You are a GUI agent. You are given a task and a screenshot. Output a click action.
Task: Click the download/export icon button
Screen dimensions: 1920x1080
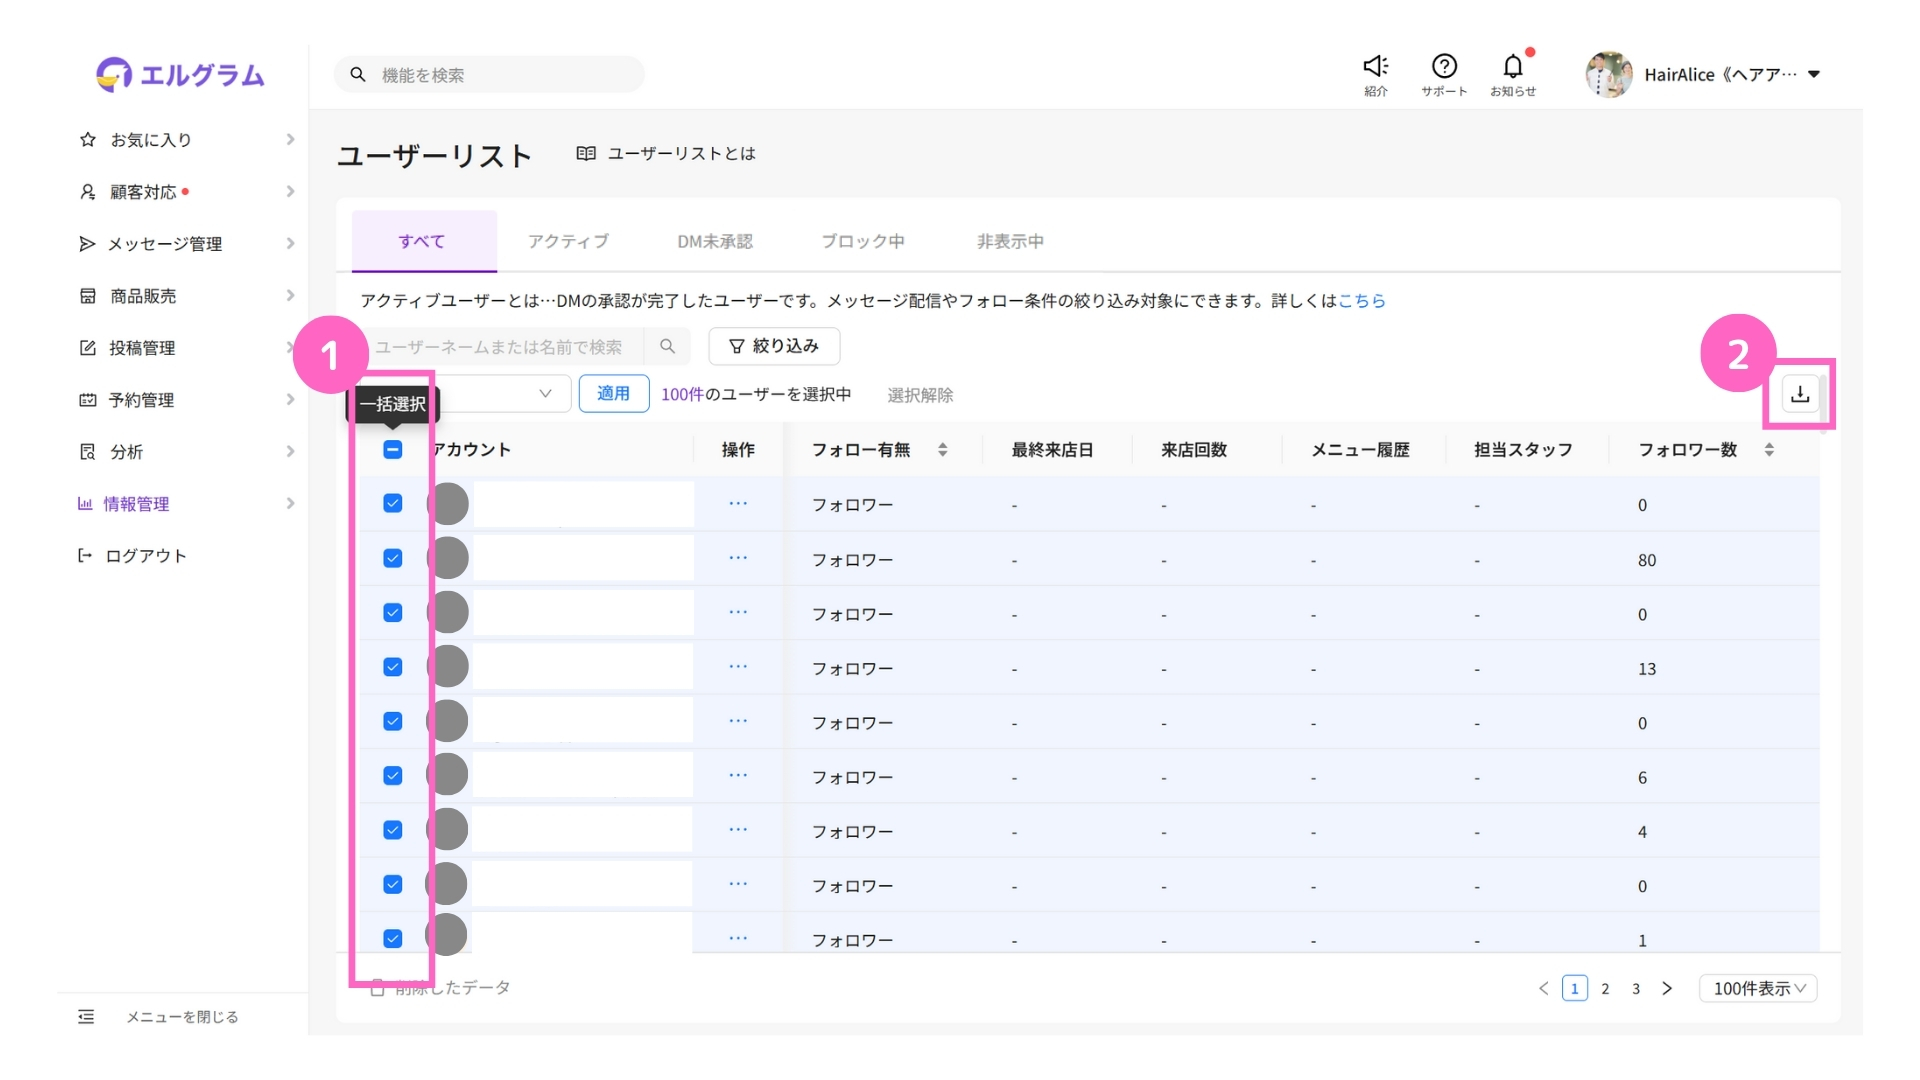pos(1799,394)
